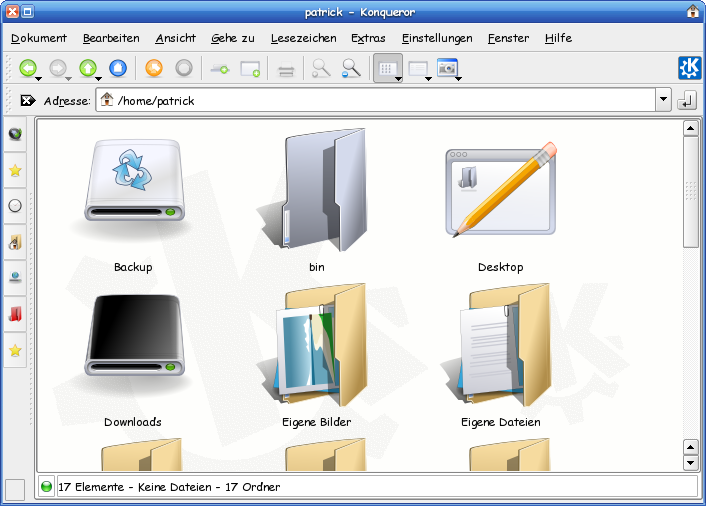Image resolution: width=706 pixels, height=506 pixels.
Task: Go up one folder with the Up arrow
Action: pos(88,68)
